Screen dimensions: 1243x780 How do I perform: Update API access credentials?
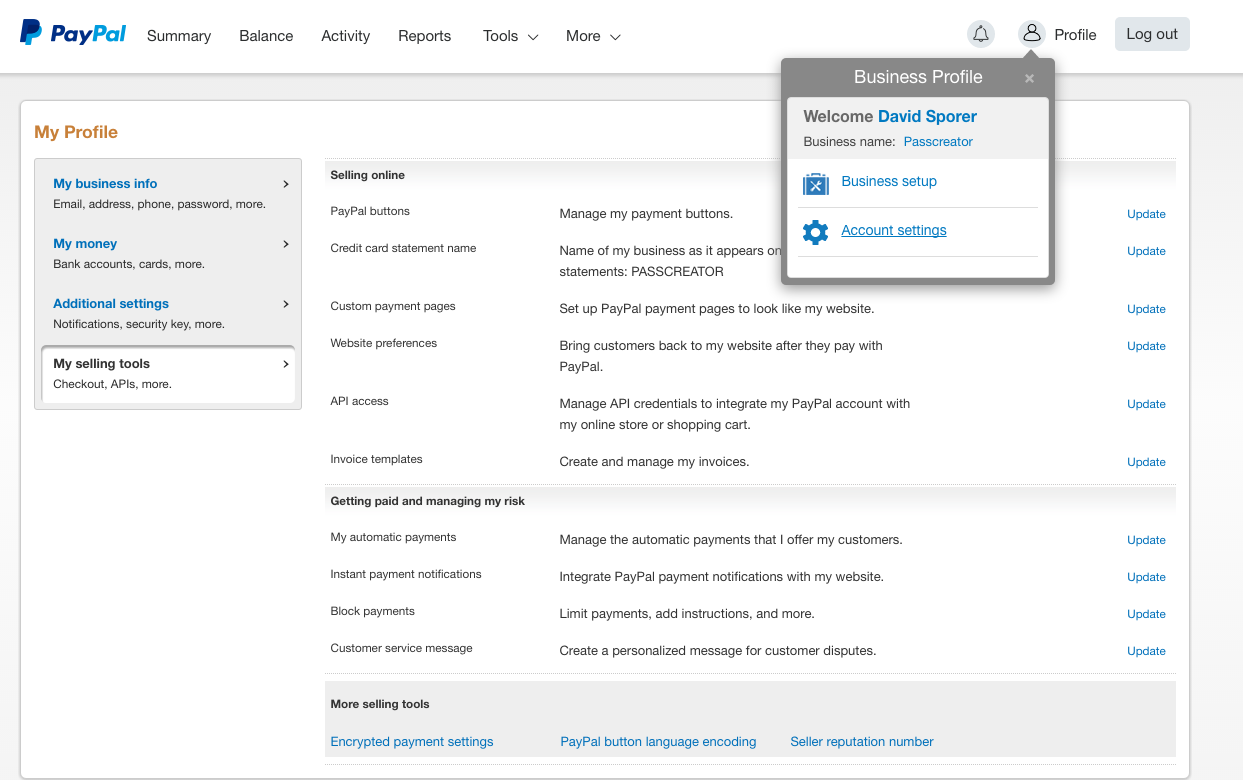pos(1146,404)
